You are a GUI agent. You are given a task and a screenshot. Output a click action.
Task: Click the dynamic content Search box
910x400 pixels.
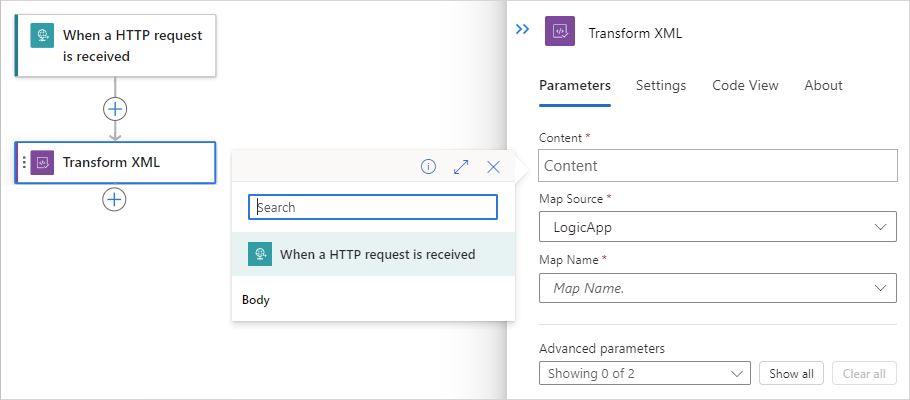point(373,207)
